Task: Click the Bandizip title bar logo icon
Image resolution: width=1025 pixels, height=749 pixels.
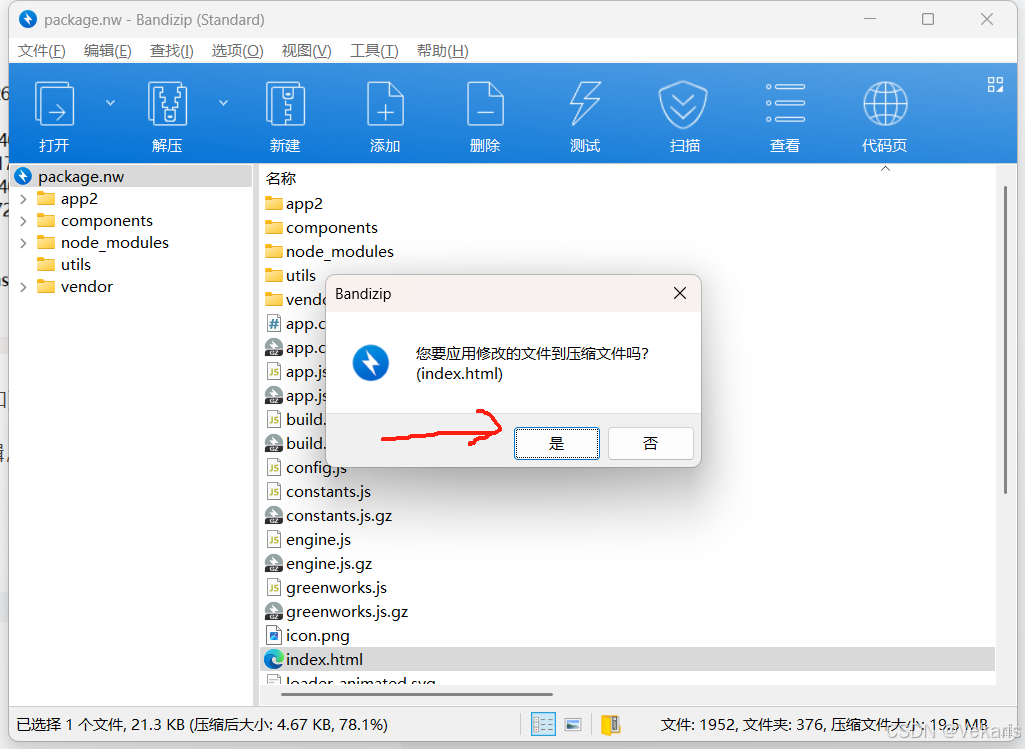Action: tap(28, 19)
